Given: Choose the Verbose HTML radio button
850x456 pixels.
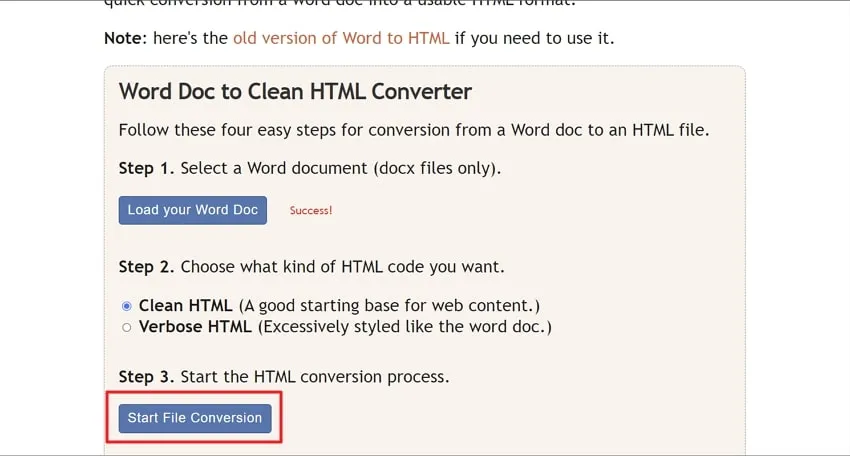Looking at the screenshot, I should click(x=126, y=327).
